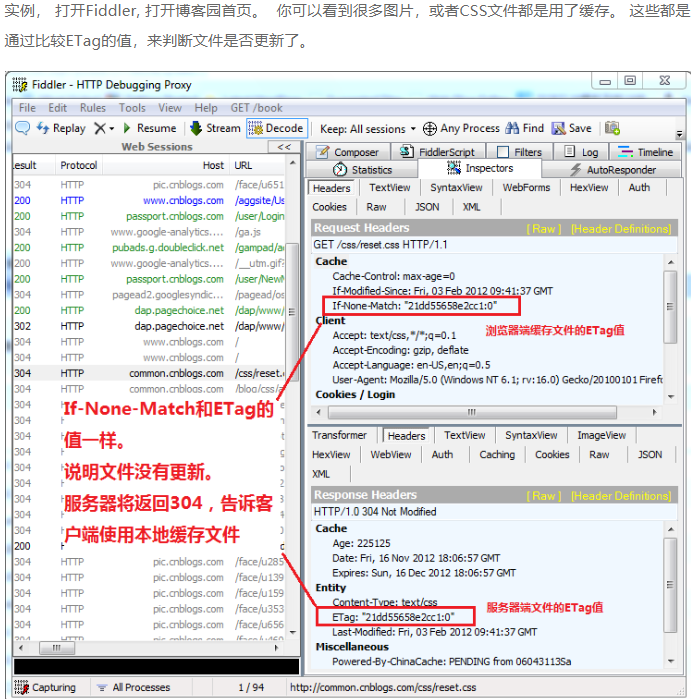Click the GET /book menu item
This screenshot has width=691, height=699.
(x=256, y=108)
